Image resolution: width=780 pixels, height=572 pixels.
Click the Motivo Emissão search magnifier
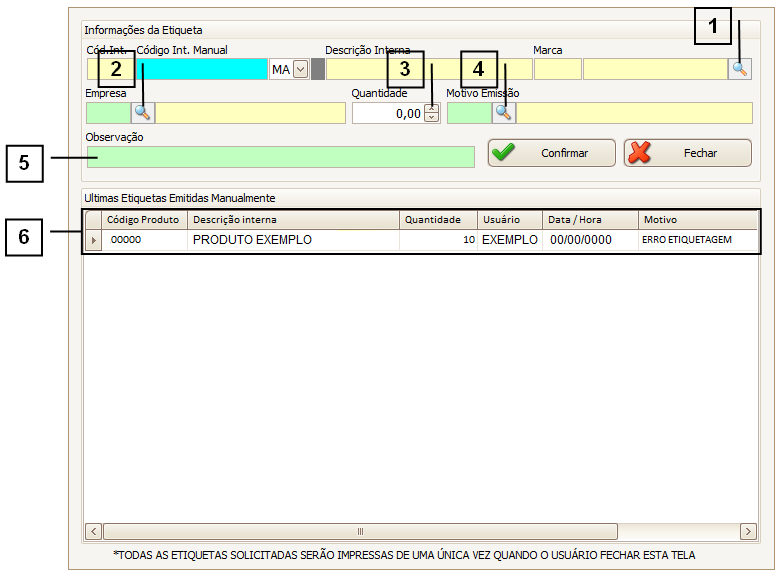(x=503, y=113)
